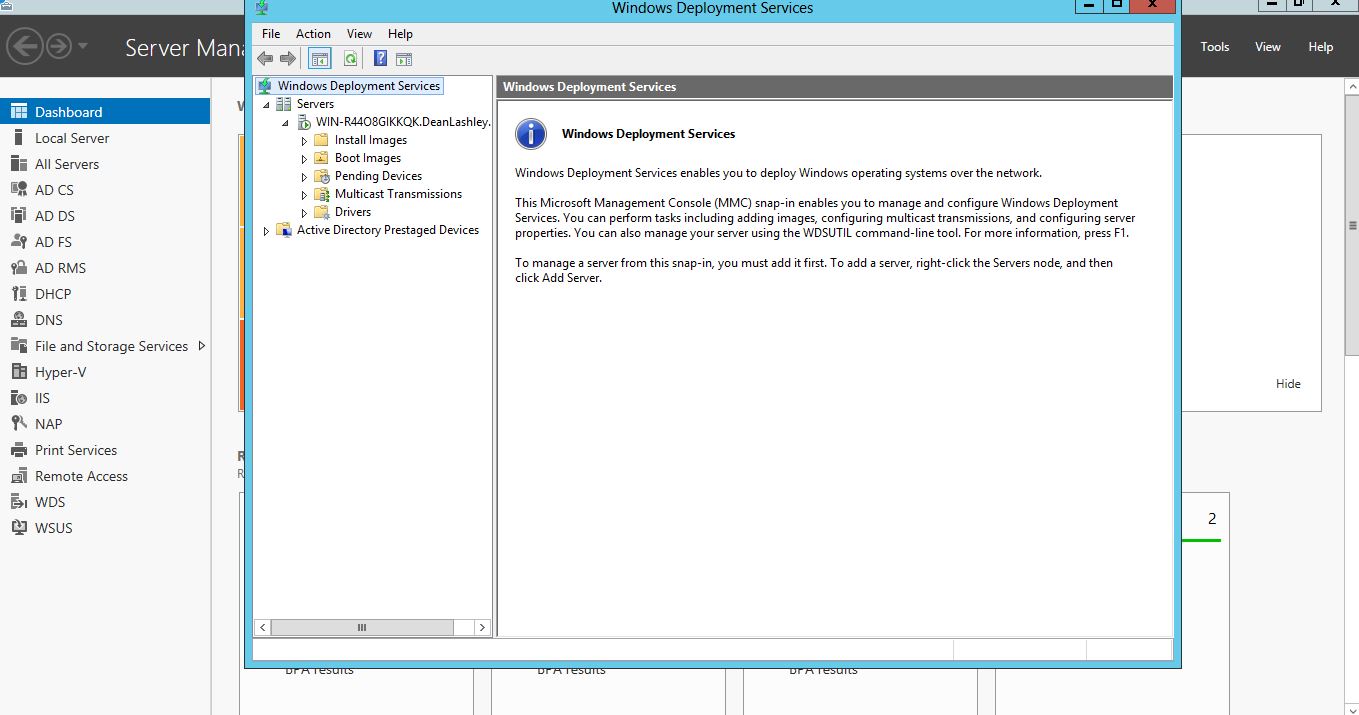
Task: Click the WDS icon in Server Manager sidebar
Action: (x=18, y=502)
